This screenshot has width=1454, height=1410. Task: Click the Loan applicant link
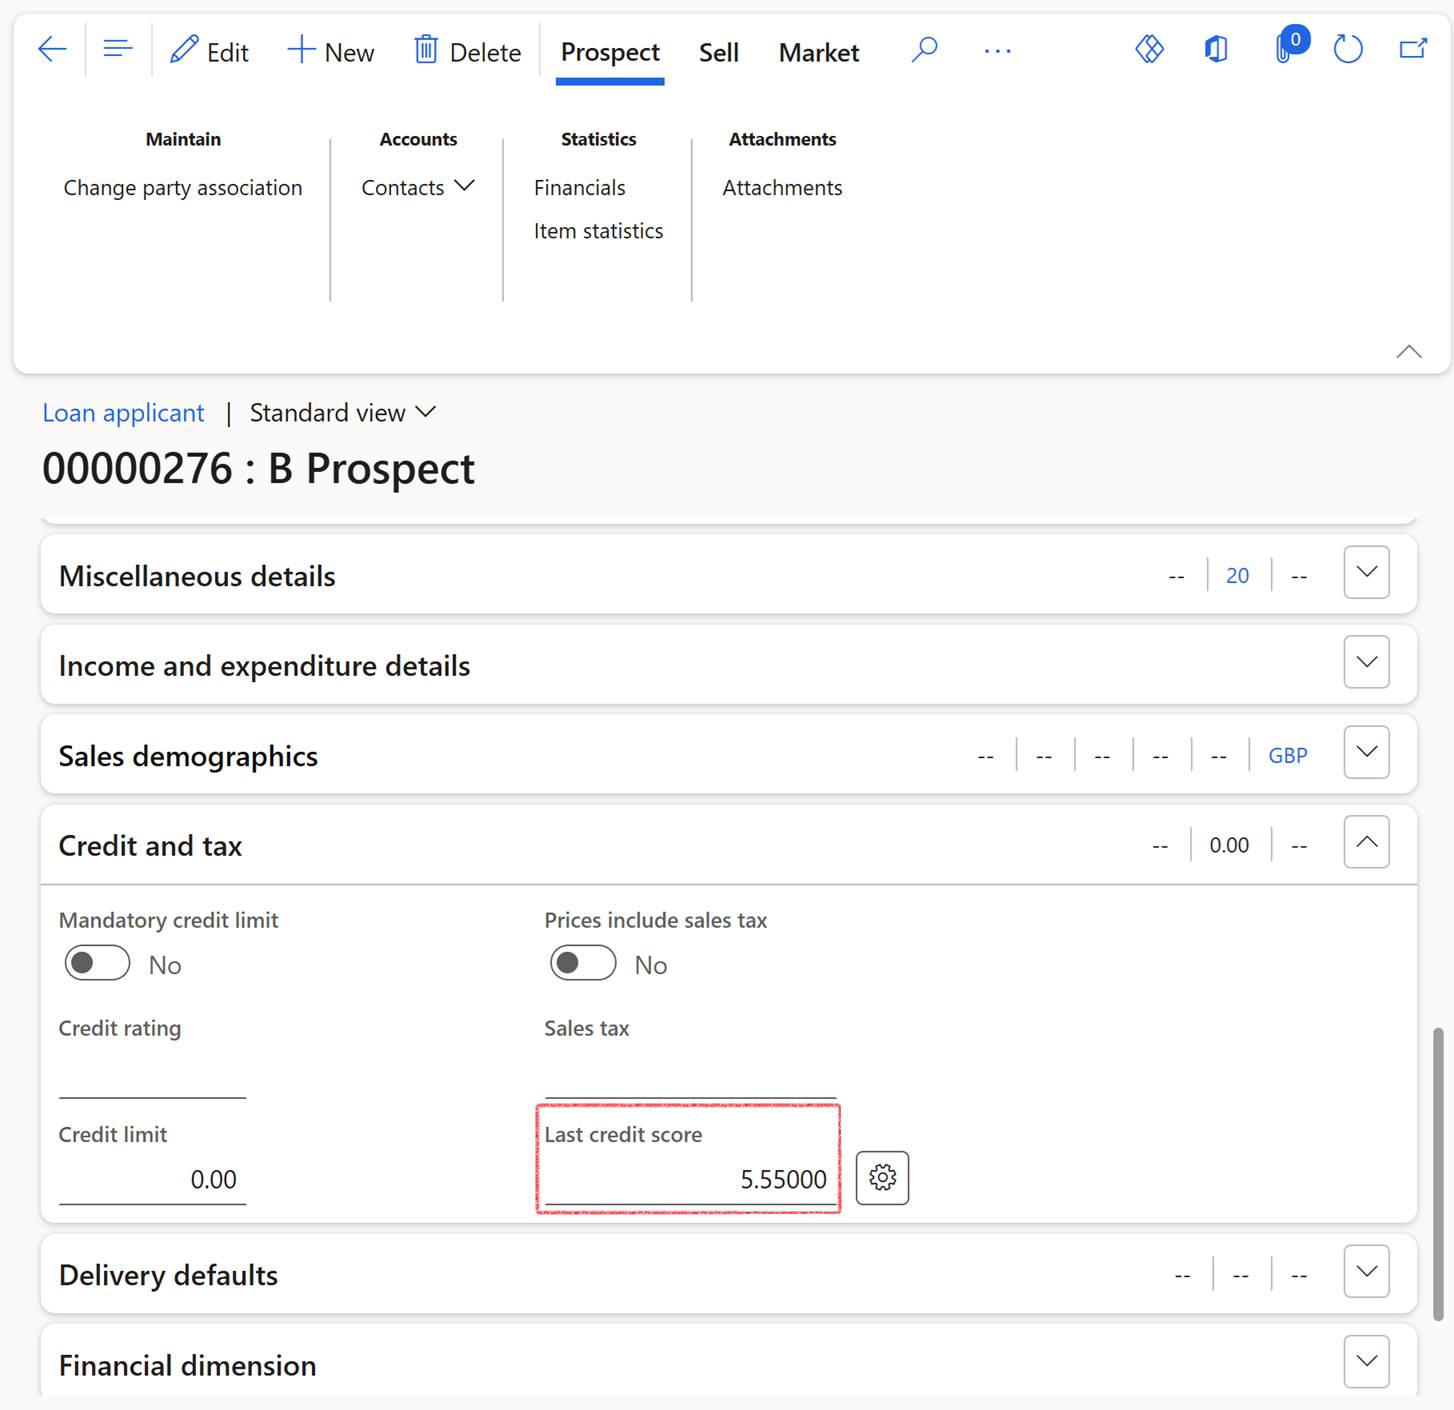pyautogui.click(x=123, y=413)
